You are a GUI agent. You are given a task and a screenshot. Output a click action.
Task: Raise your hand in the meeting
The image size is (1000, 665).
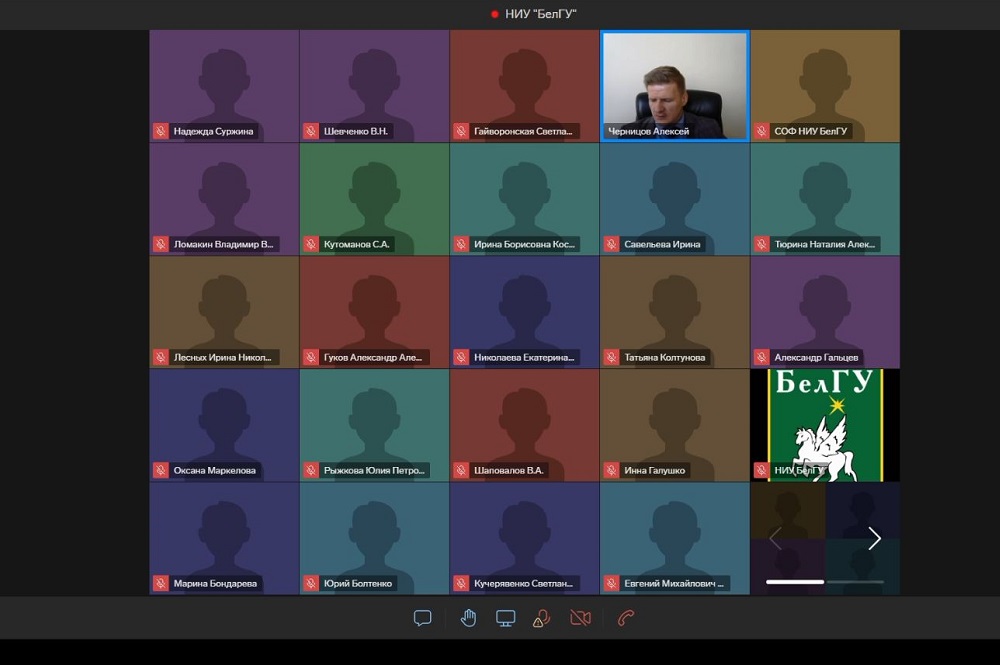pos(468,618)
